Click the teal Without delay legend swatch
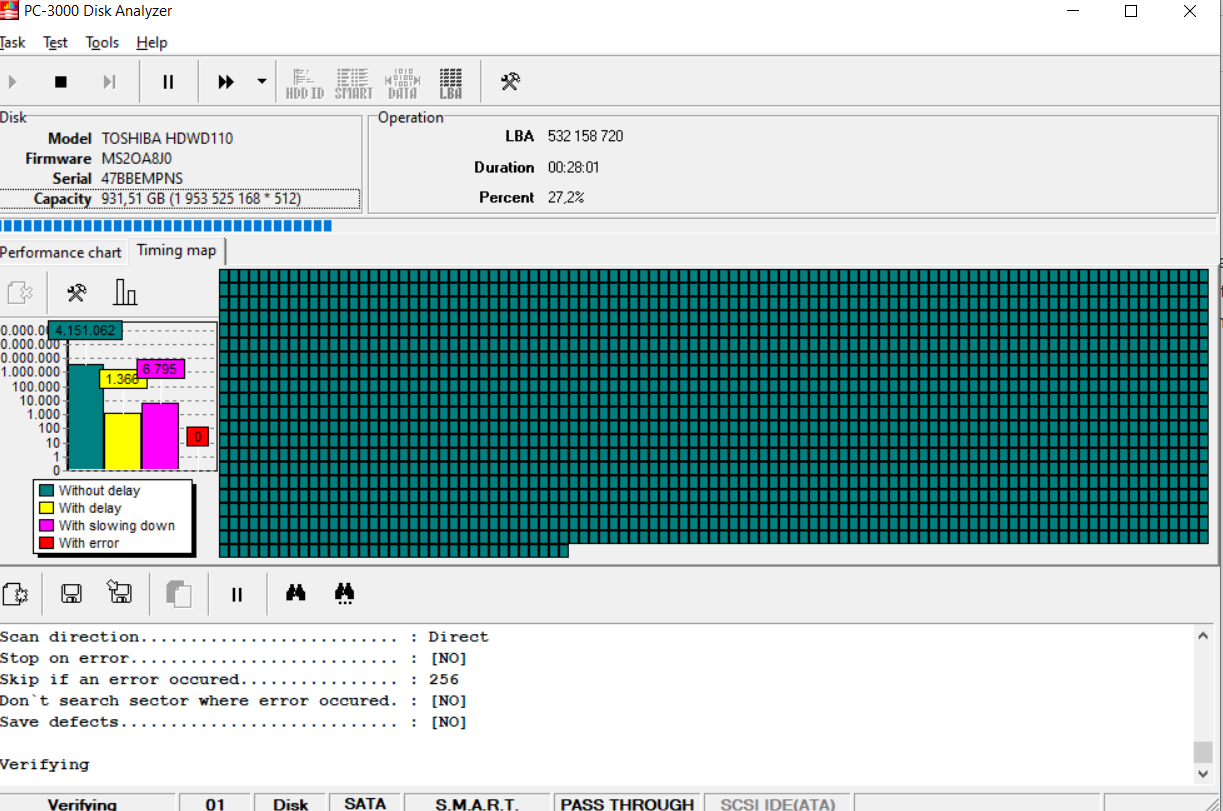Screen dimensions: 1223x811 coord(45,490)
